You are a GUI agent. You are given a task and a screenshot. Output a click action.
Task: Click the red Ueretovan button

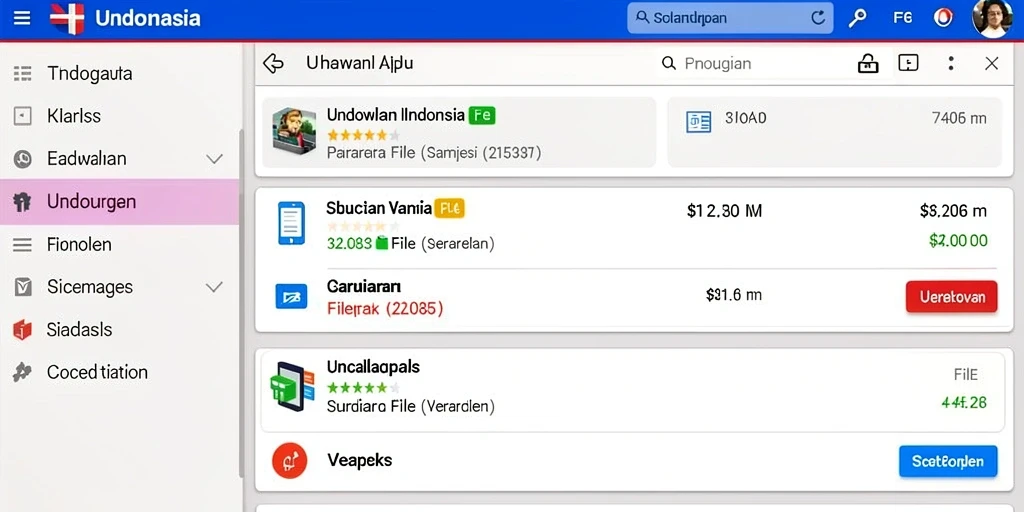coord(952,296)
